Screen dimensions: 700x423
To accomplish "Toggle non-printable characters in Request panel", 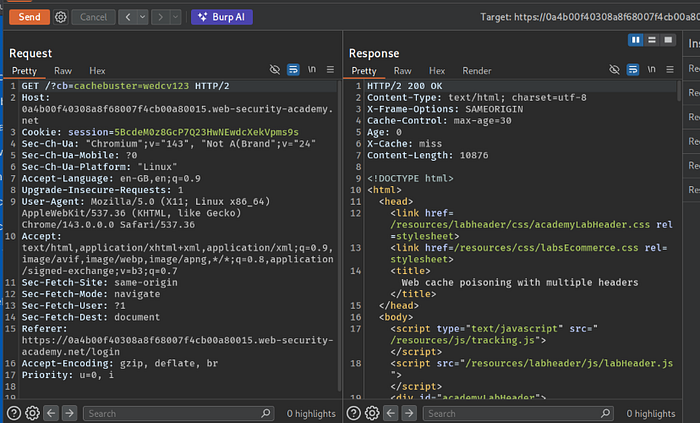I will point(312,69).
